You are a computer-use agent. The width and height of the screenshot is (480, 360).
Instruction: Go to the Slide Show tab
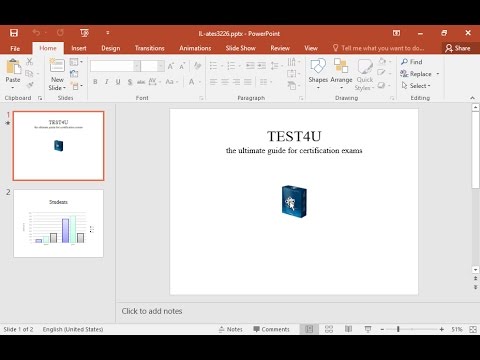[240, 48]
